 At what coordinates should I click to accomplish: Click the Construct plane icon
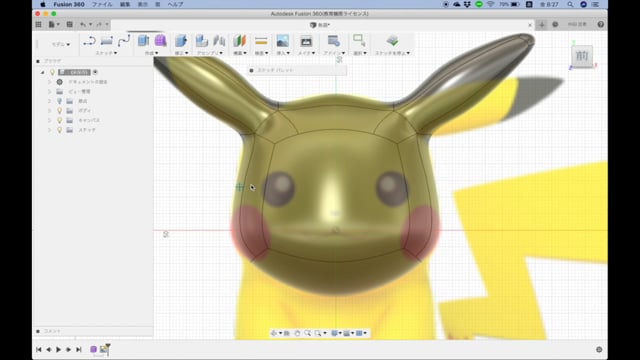point(240,41)
